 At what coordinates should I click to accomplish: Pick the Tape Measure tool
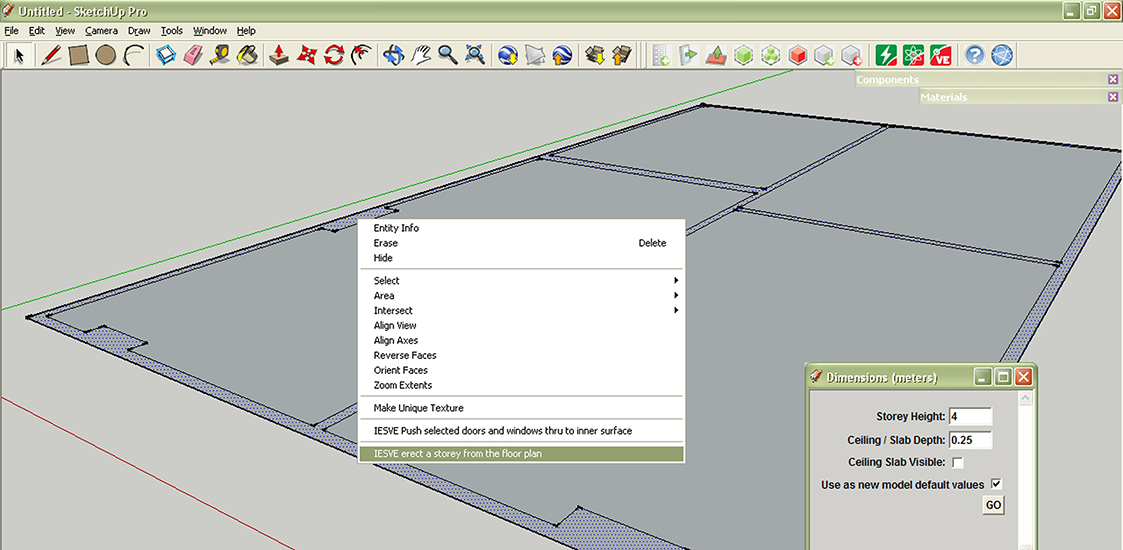tap(221, 55)
